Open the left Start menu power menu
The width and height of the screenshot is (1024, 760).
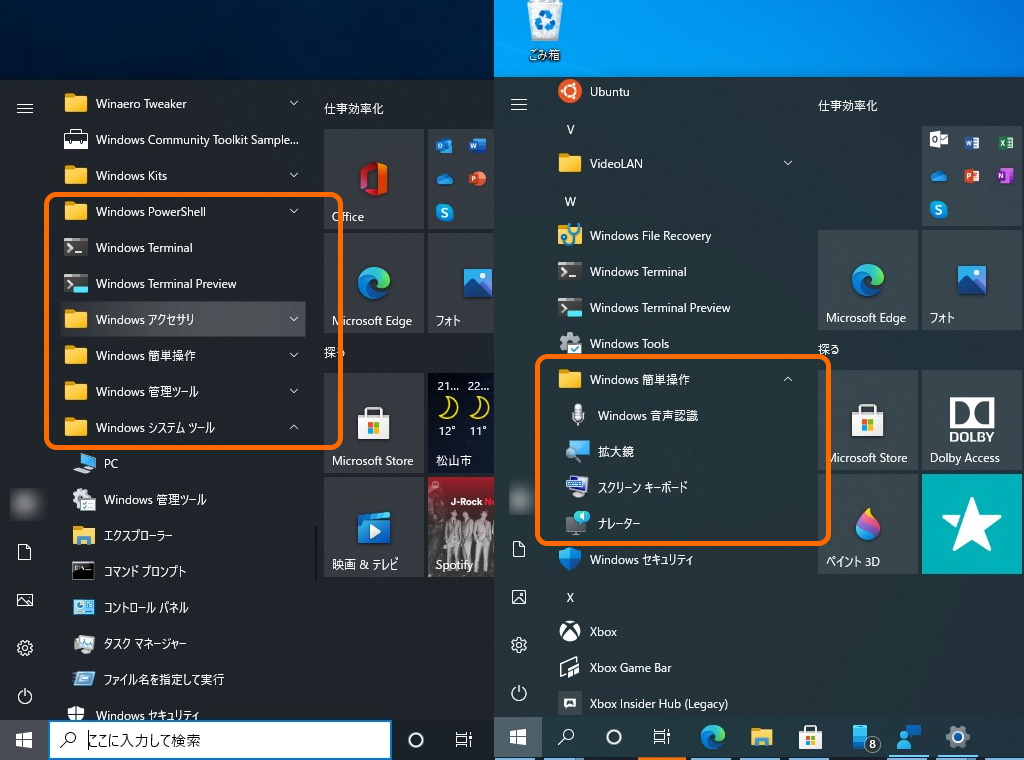point(24,696)
